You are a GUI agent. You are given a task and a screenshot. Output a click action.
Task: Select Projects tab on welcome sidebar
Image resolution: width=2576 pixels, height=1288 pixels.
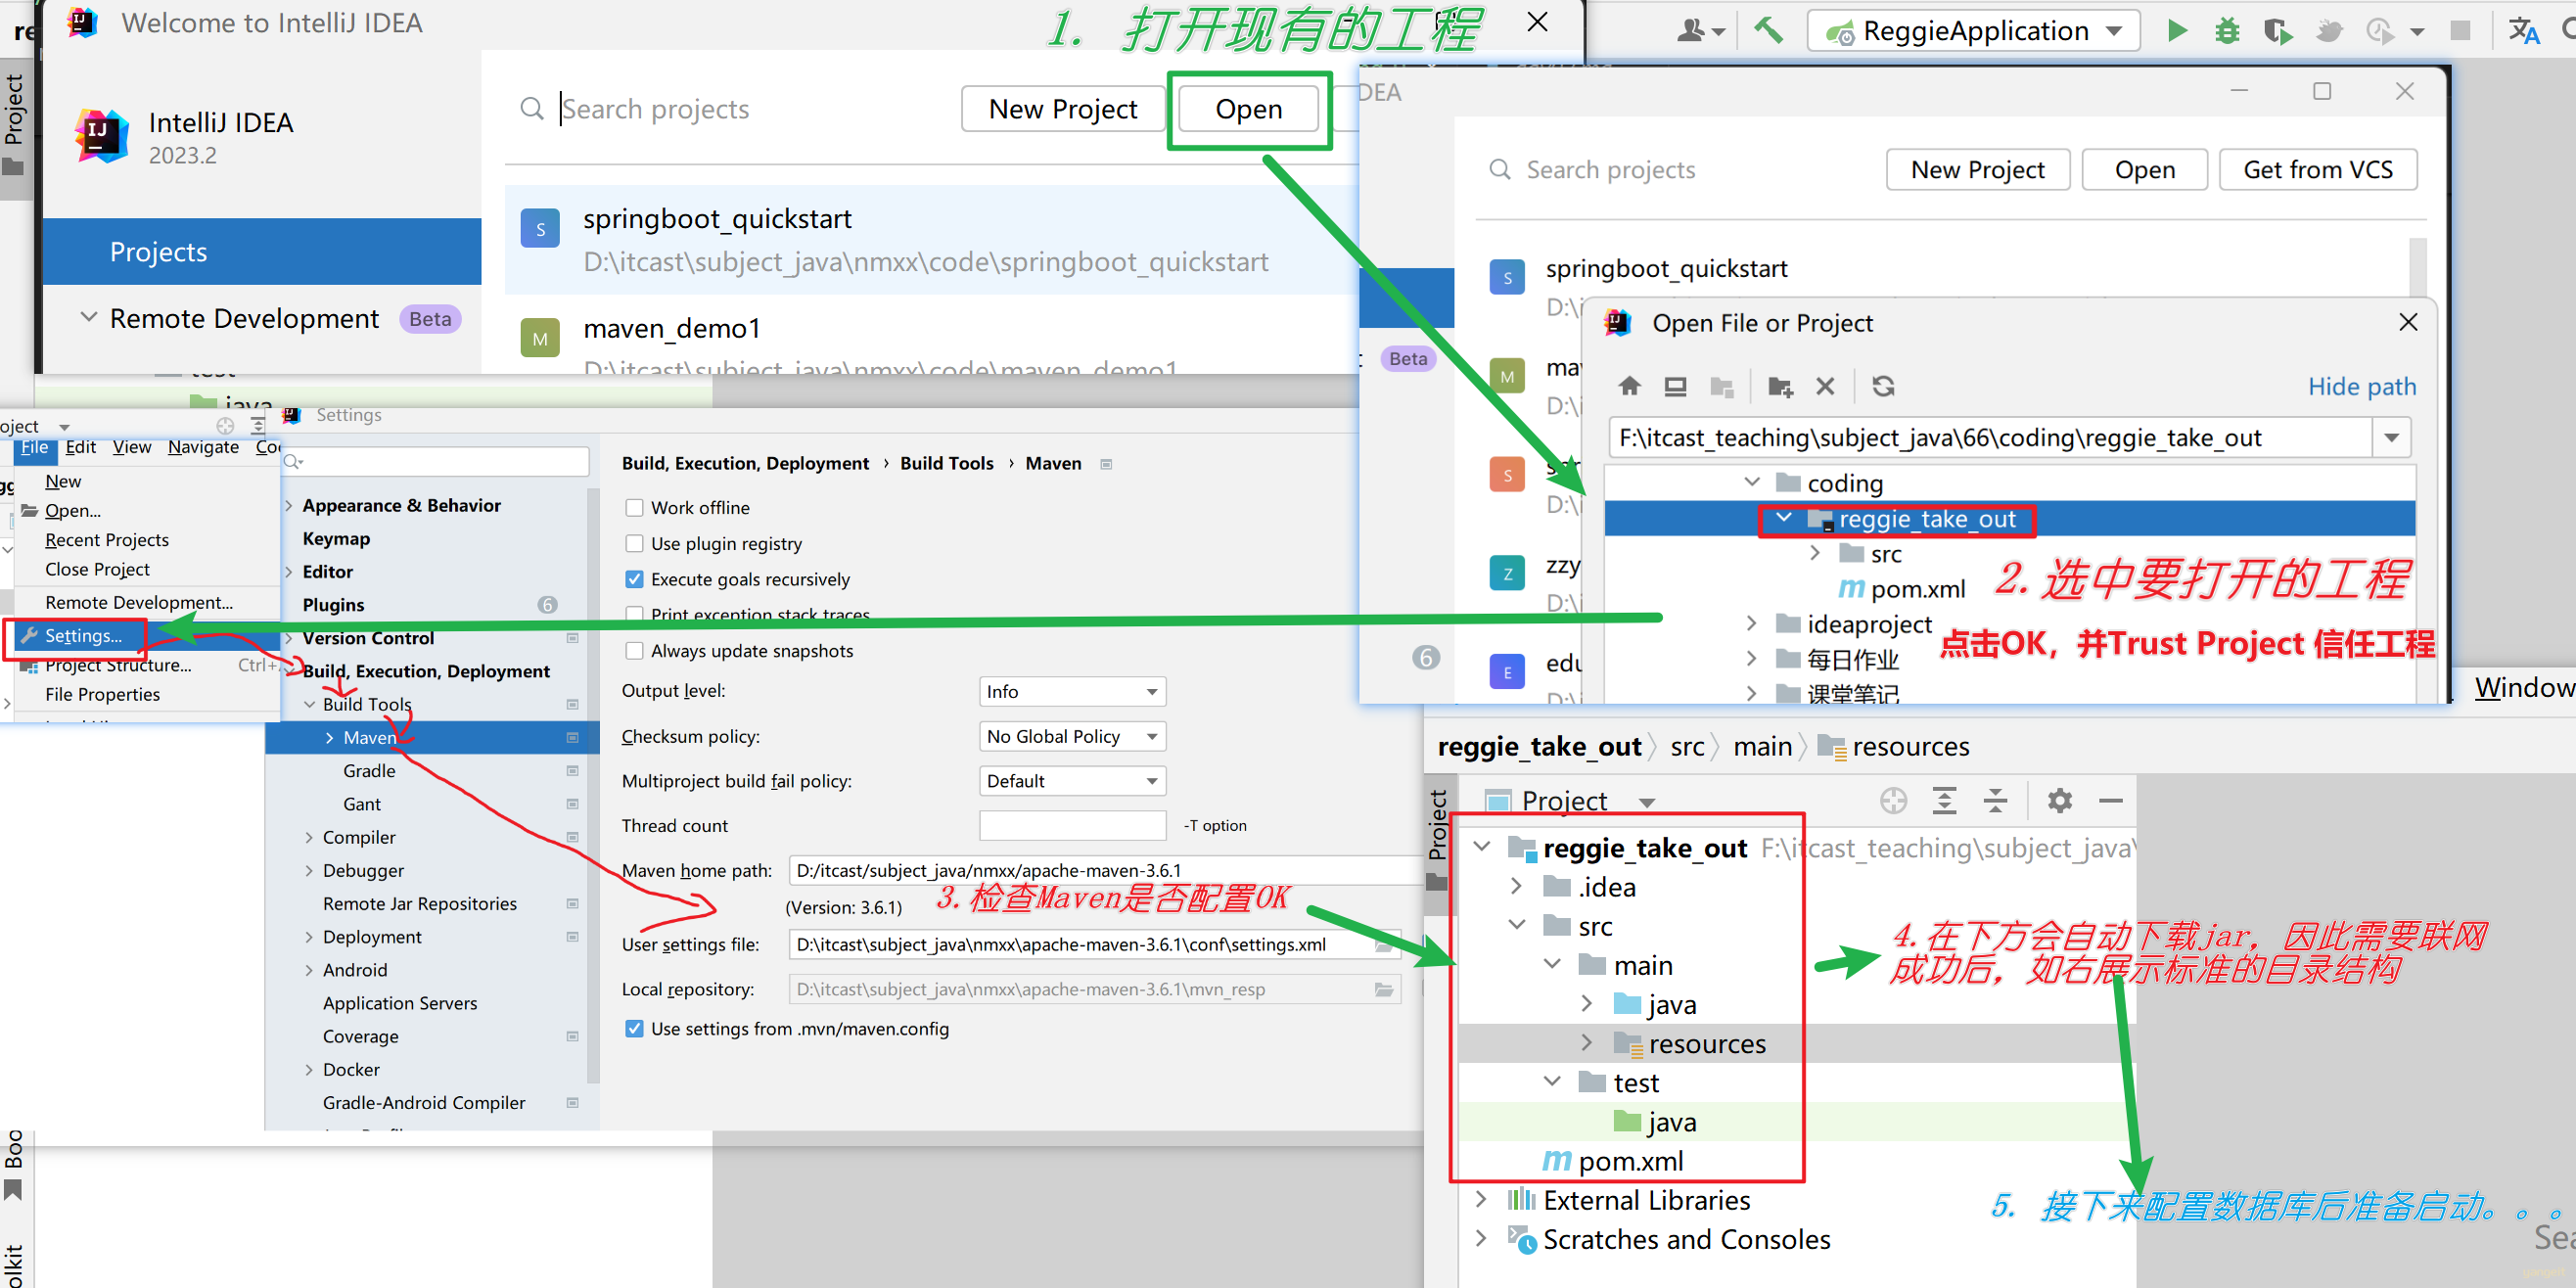pyautogui.click(x=262, y=252)
